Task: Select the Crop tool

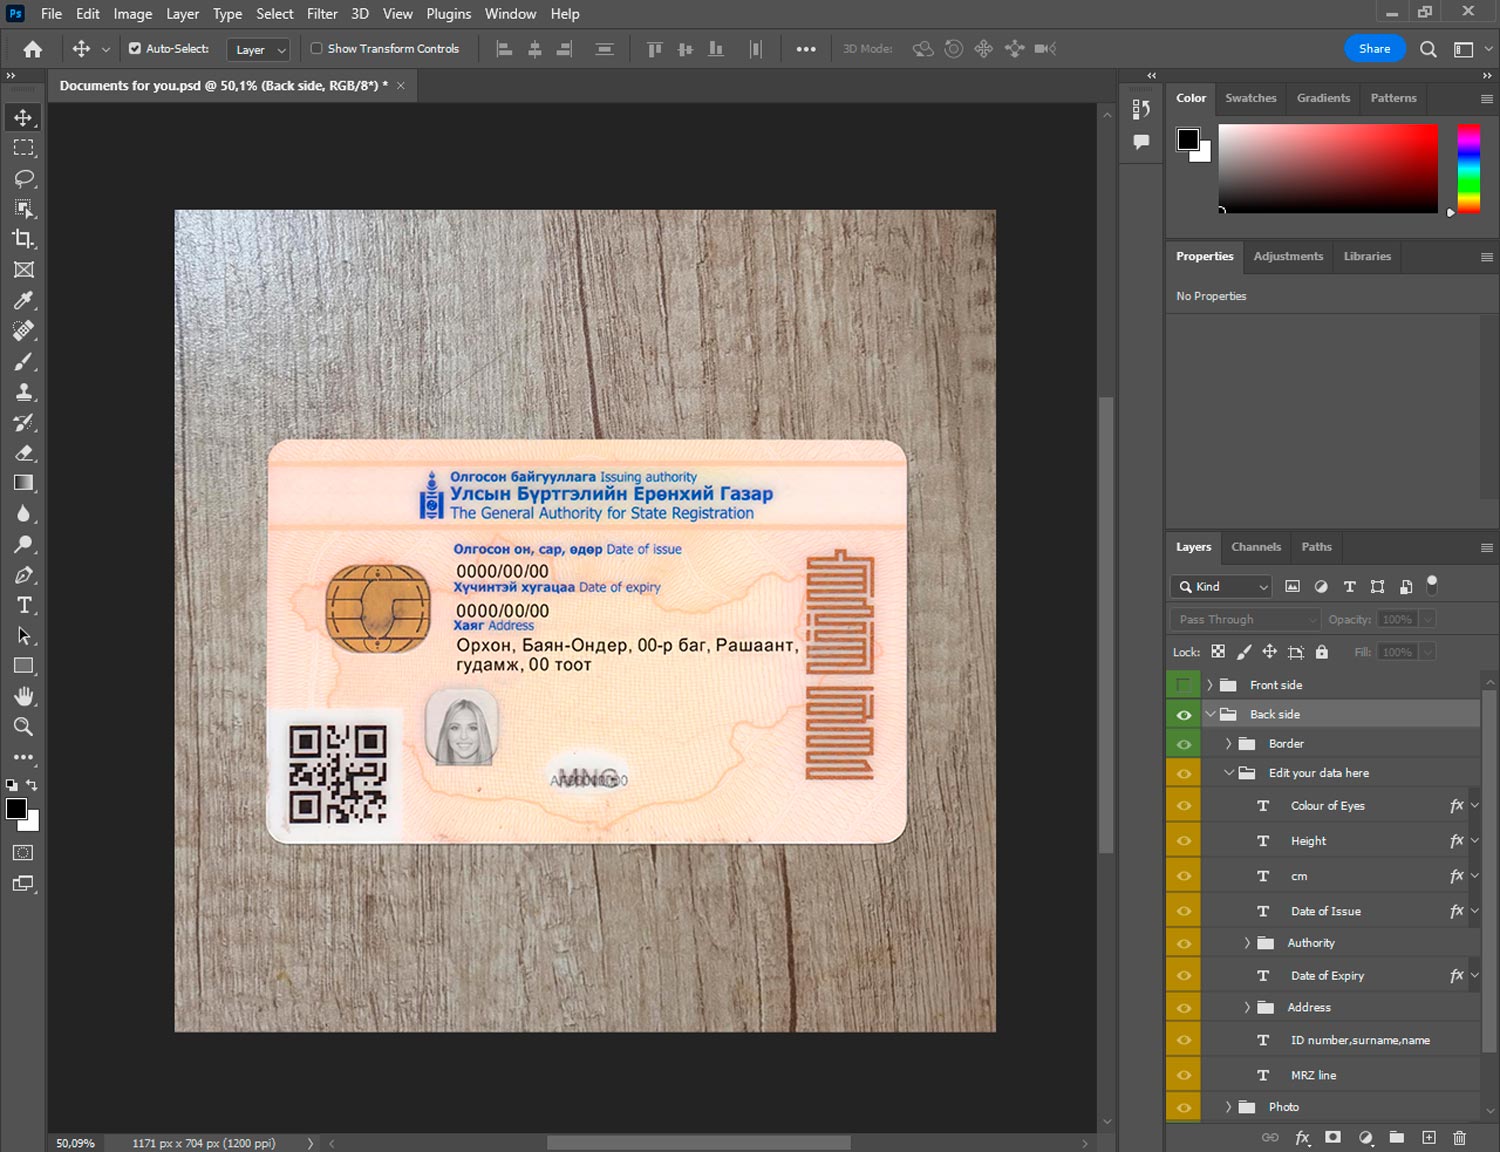Action: pyautogui.click(x=23, y=239)
